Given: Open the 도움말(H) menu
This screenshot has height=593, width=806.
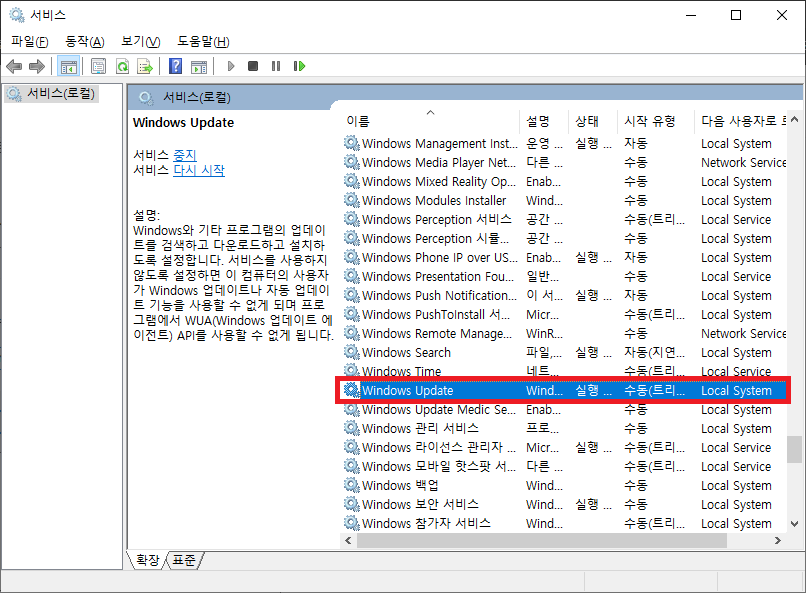Looking at the screenshot, I should 203,42.
